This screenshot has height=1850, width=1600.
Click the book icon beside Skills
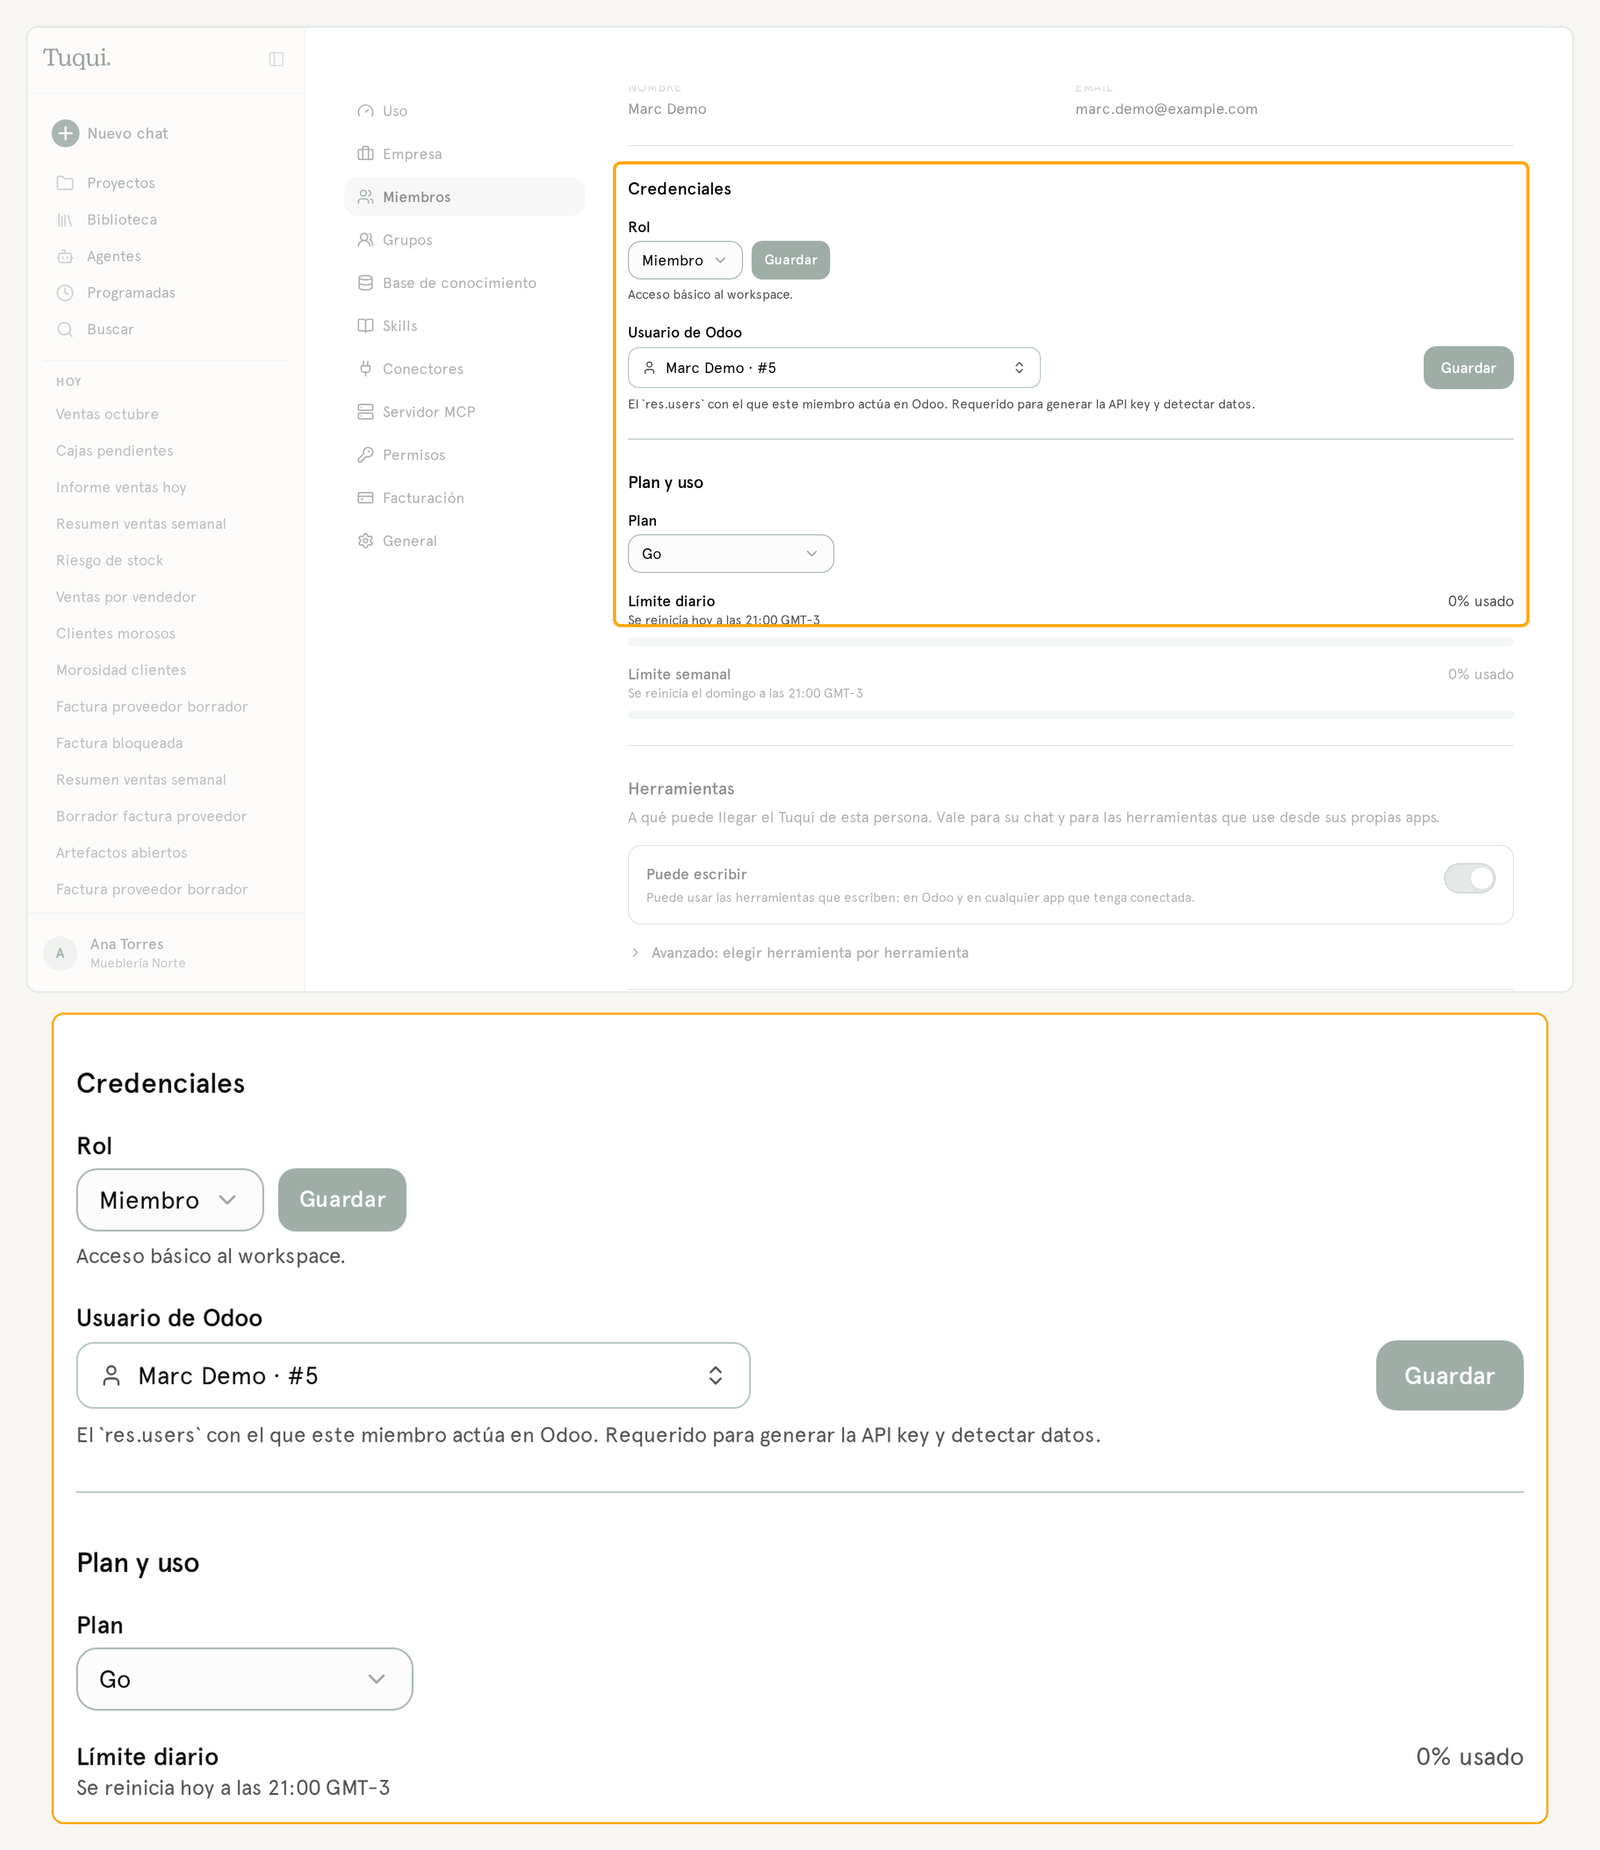tap(365, 326)
